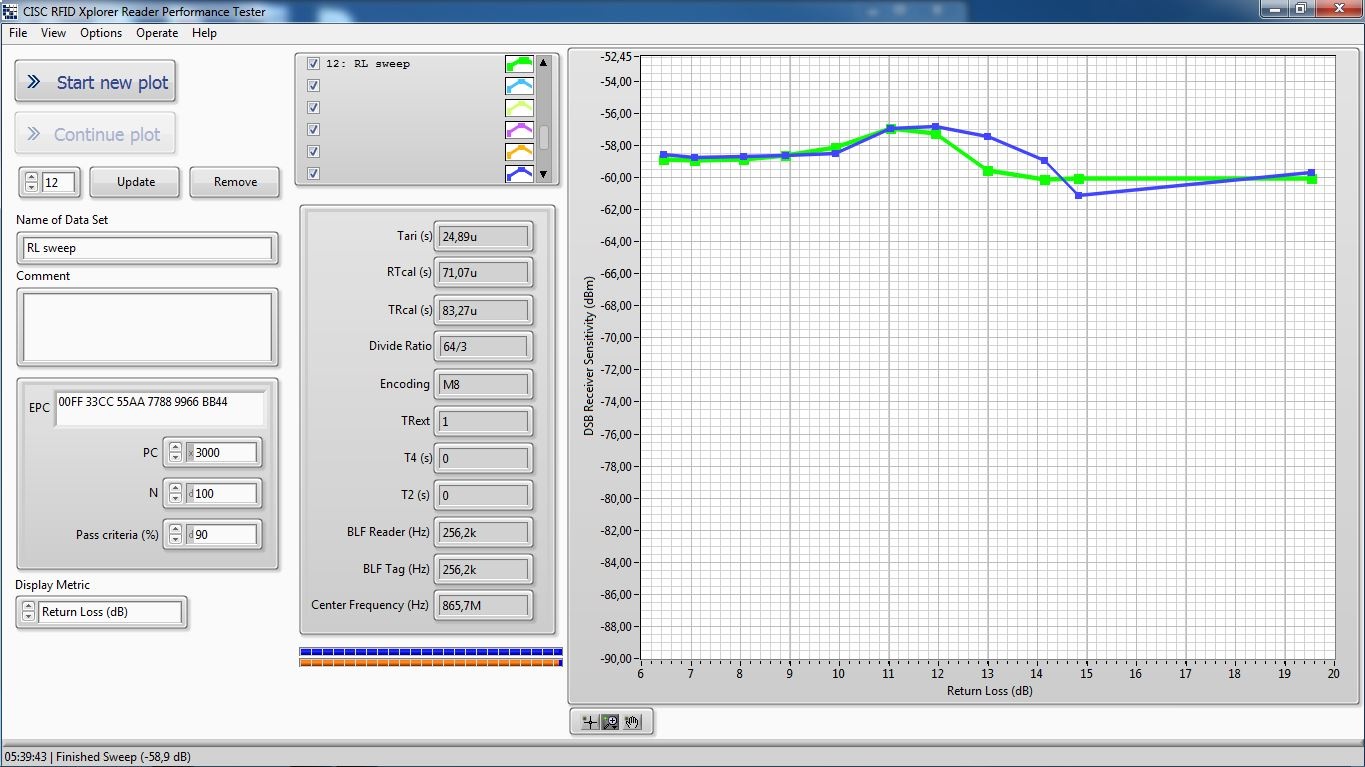Activate the zoom magnifier graph tool
The width and height of the screenshot is (1365, 767).
(610, 722)
